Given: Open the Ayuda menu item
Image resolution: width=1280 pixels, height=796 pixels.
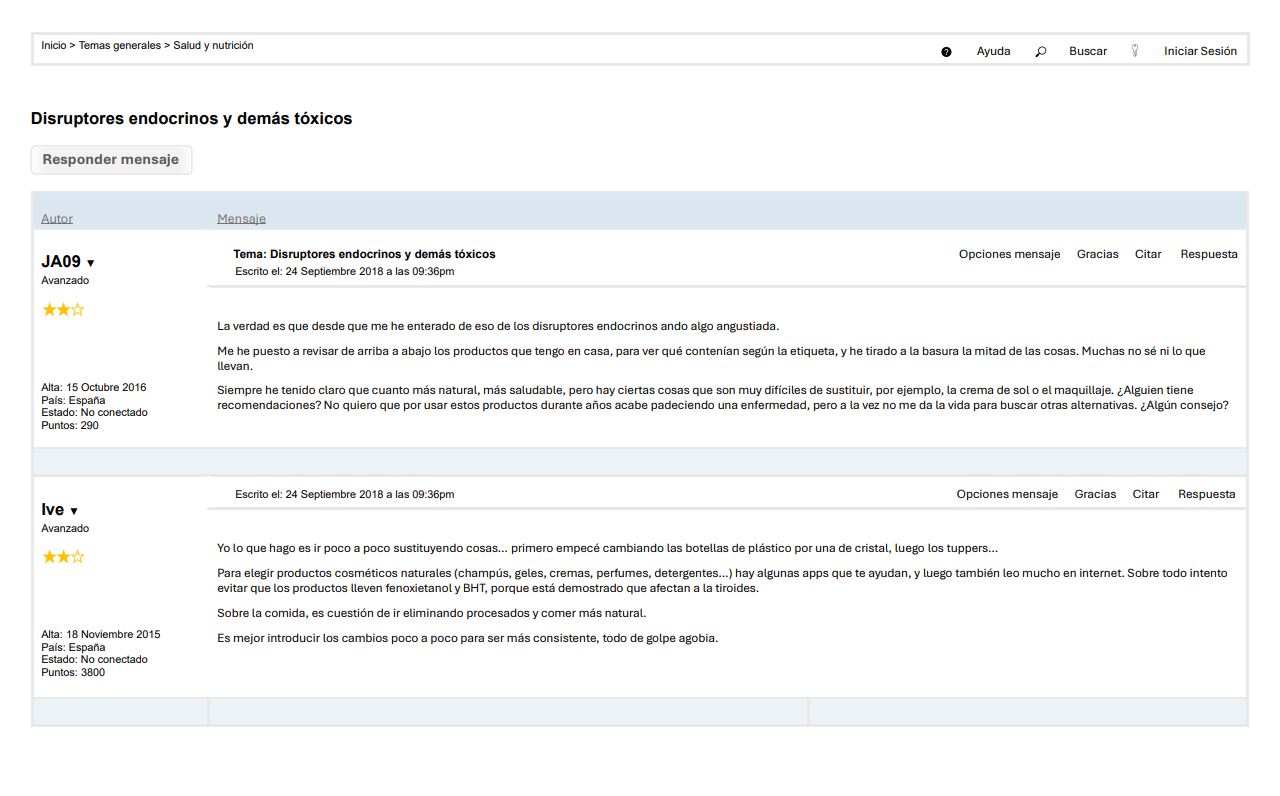Looking at the screenshot, I should pos(993,51).
